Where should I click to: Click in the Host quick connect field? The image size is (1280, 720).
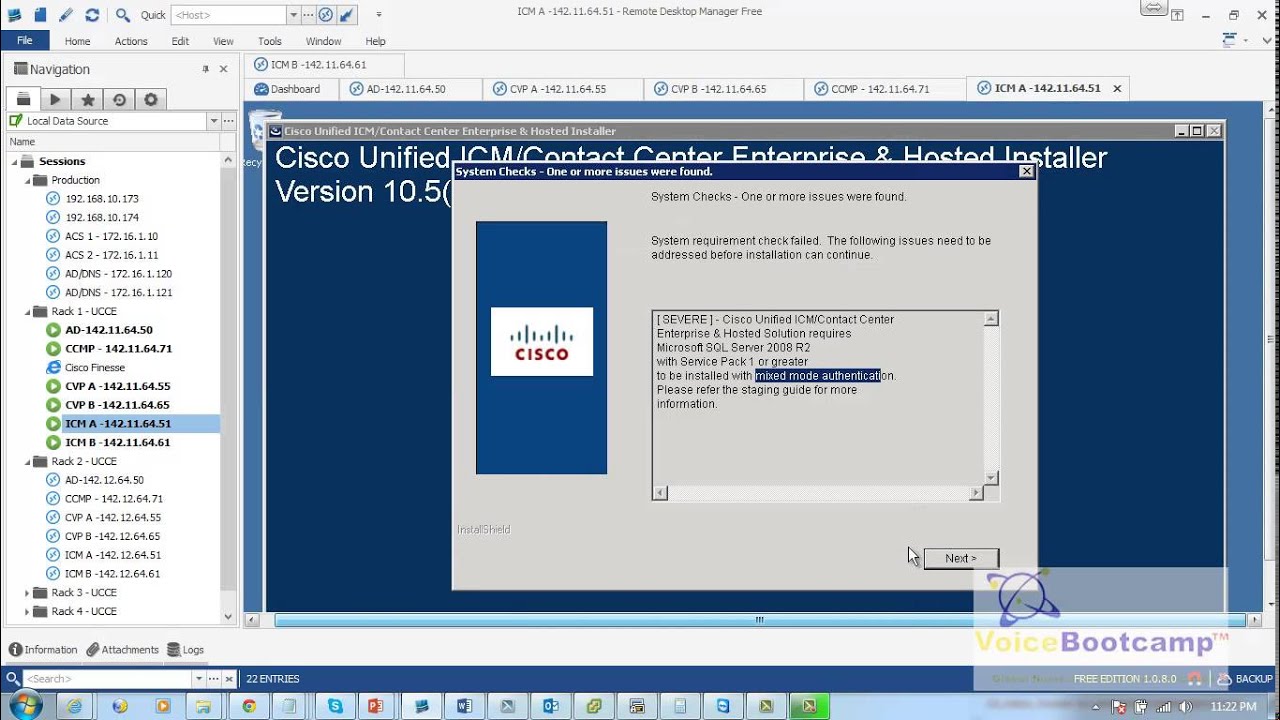tap(229, 15)
